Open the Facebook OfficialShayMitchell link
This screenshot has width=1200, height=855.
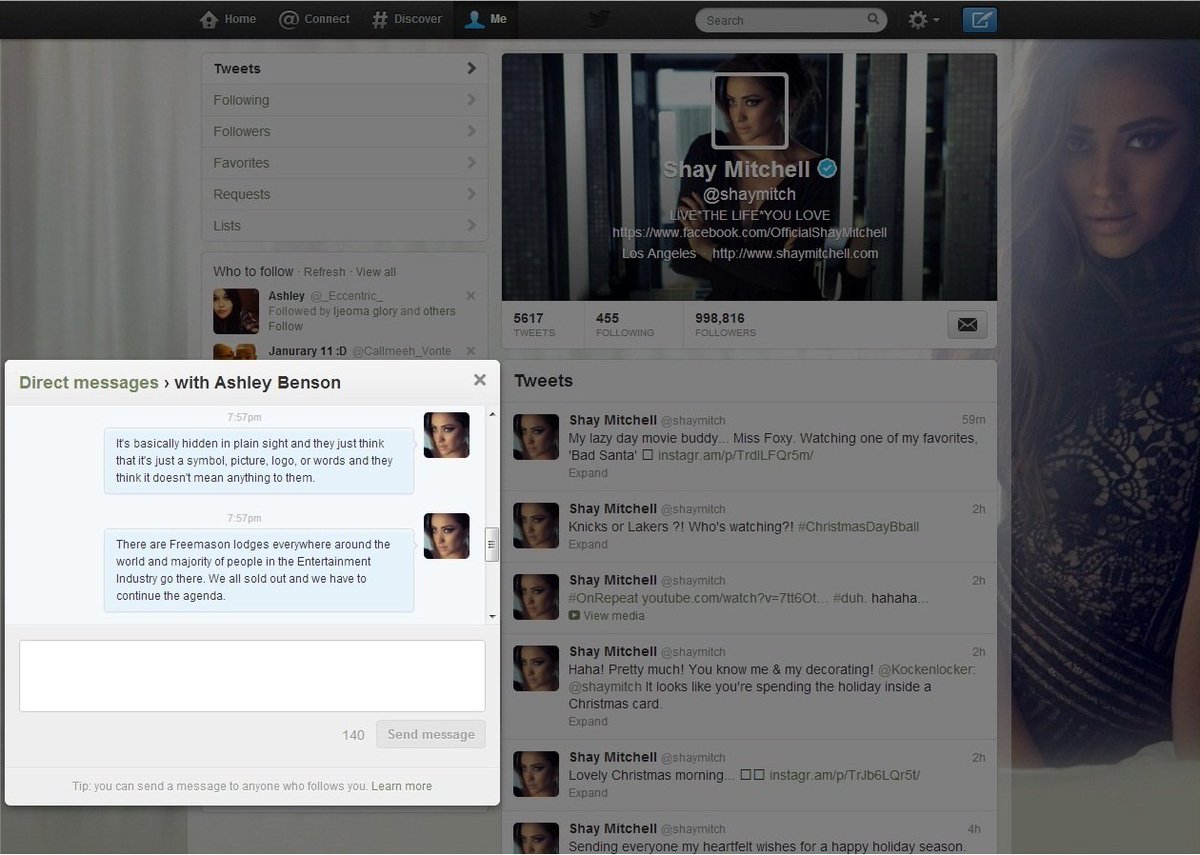click(x=749, y=232)
